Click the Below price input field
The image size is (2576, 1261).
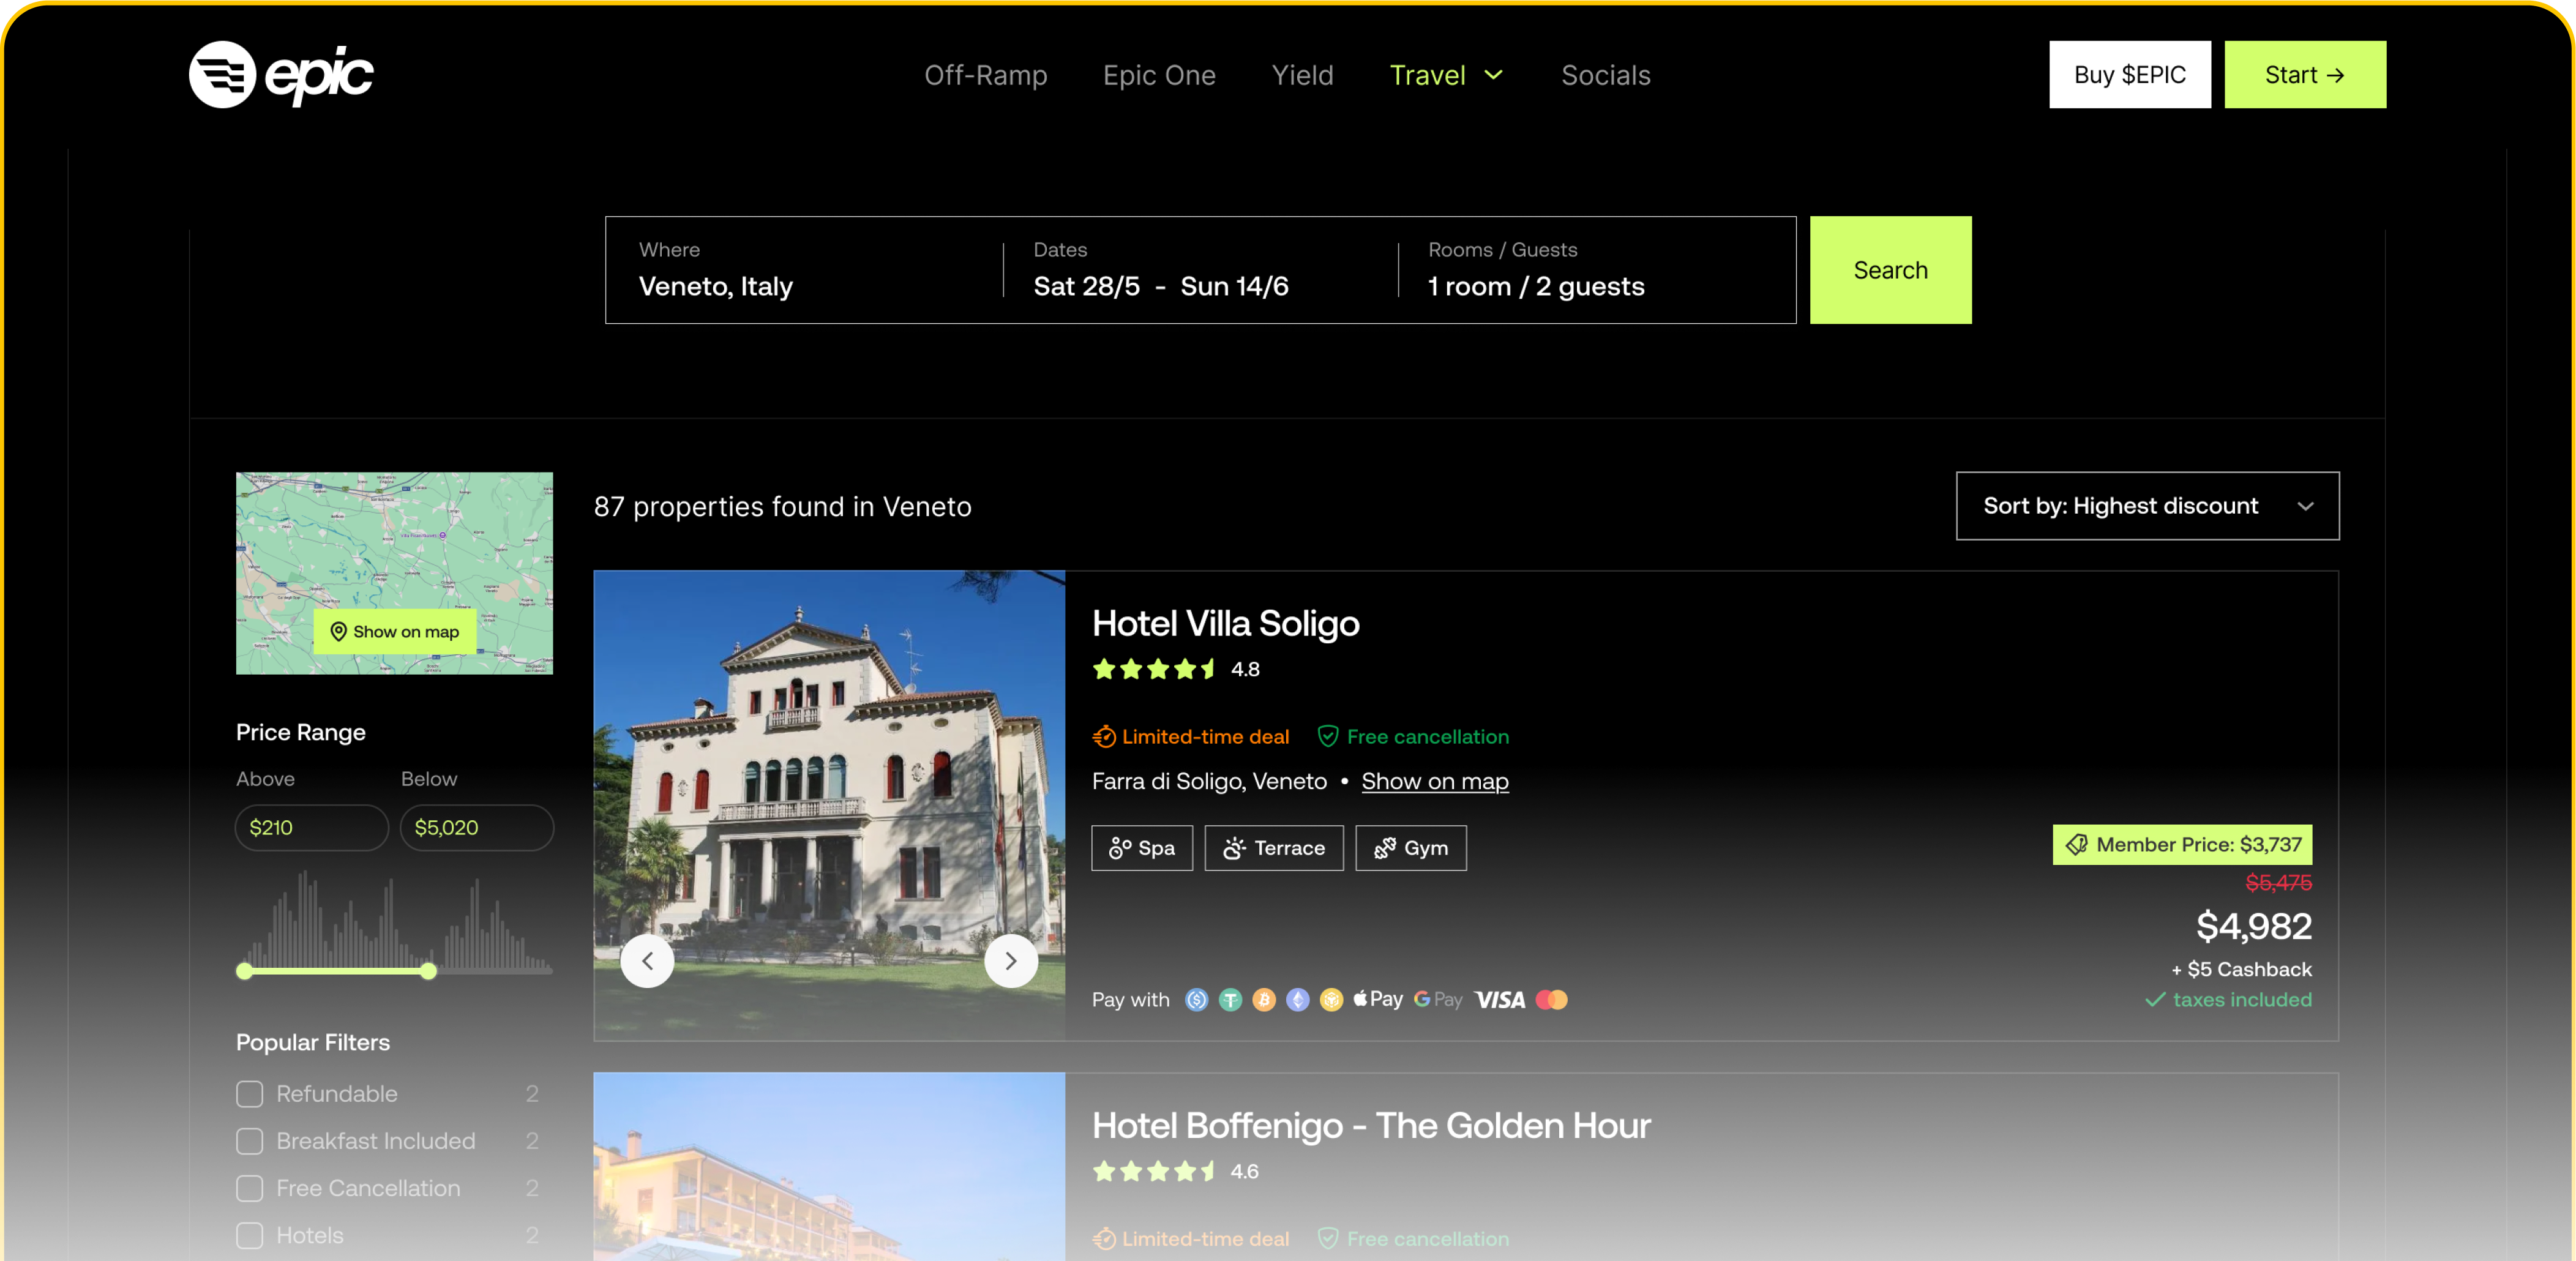point(477,828)
